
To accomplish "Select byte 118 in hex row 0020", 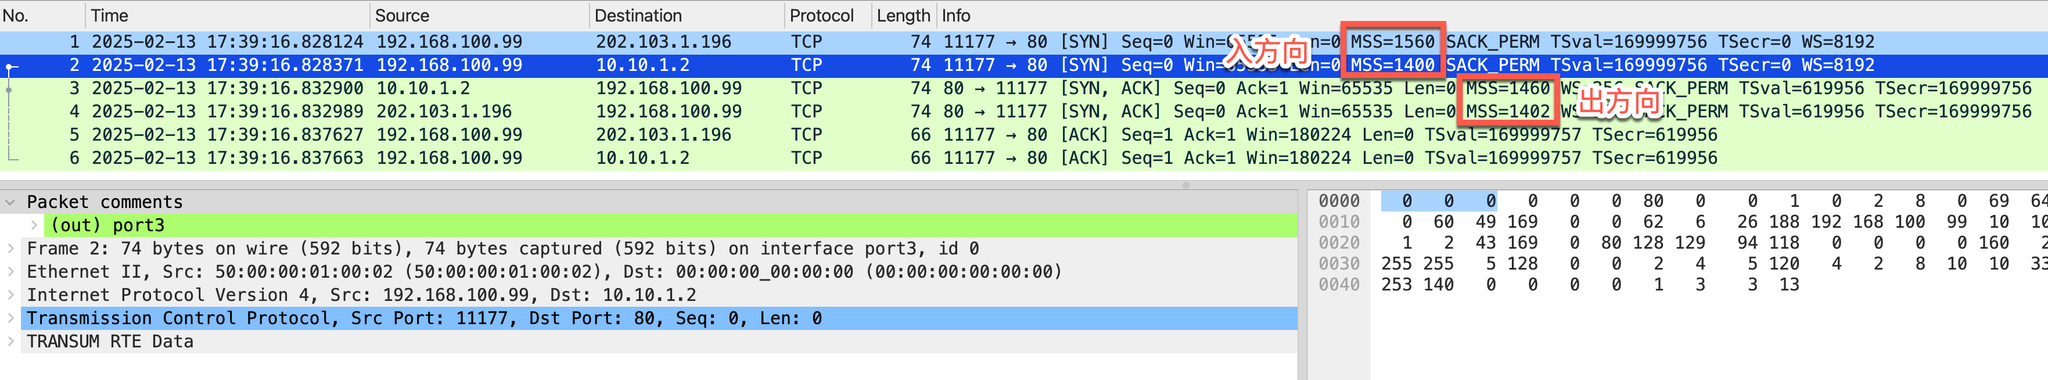I will click(1783, 243).
